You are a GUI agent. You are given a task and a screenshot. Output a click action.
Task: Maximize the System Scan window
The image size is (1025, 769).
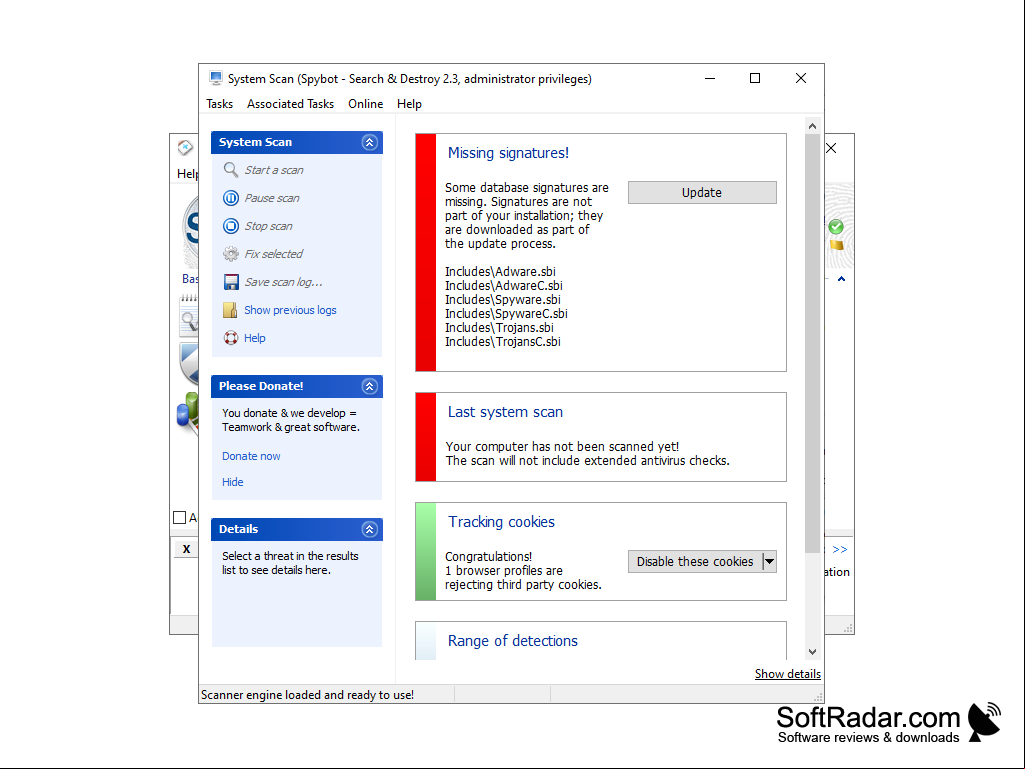tap(755, 78)
